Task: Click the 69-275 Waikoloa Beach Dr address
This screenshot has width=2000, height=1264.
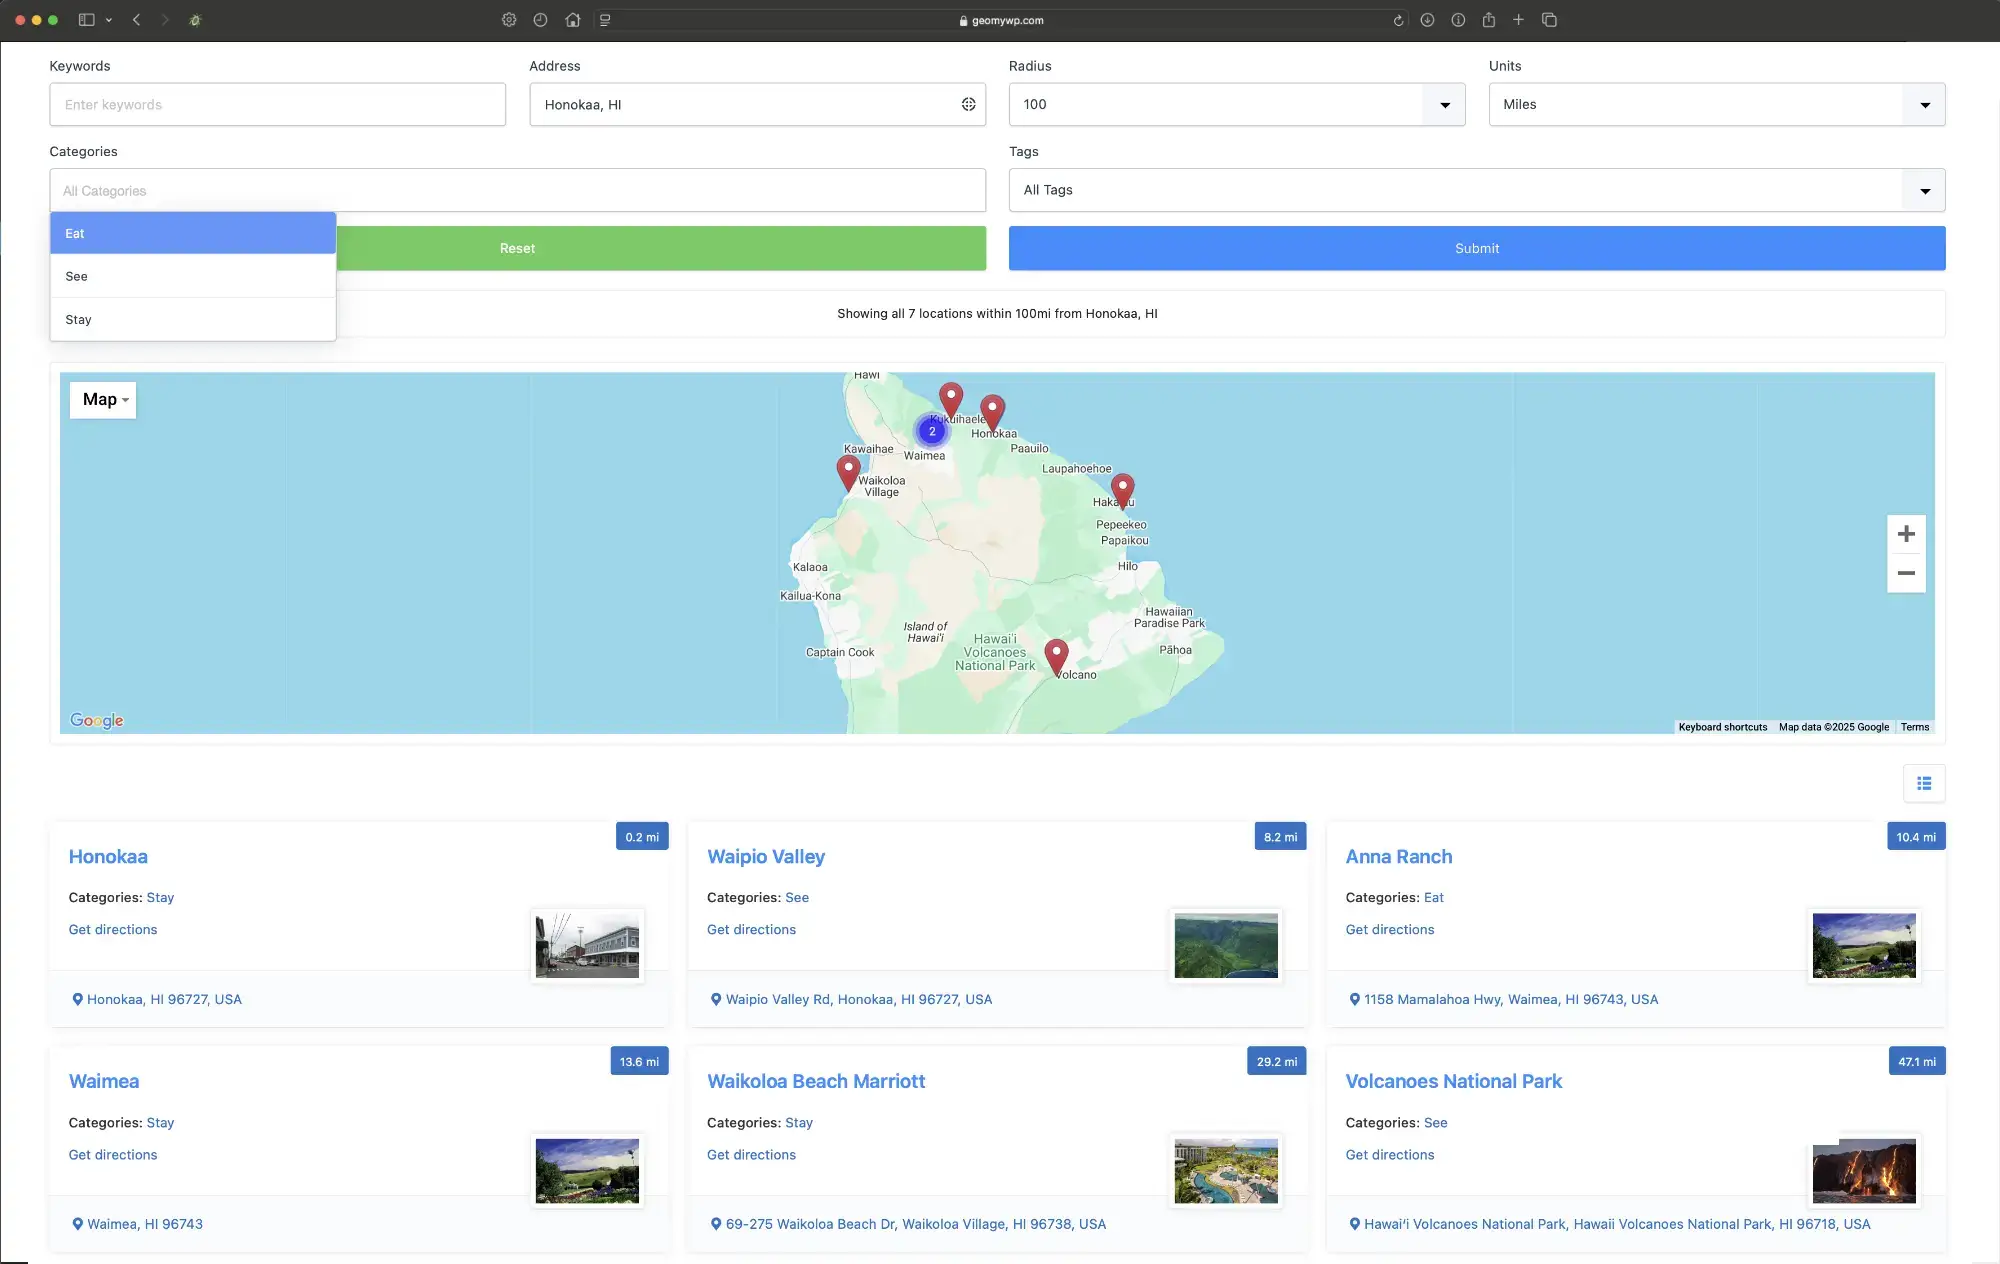Action: coord(915,1224)
